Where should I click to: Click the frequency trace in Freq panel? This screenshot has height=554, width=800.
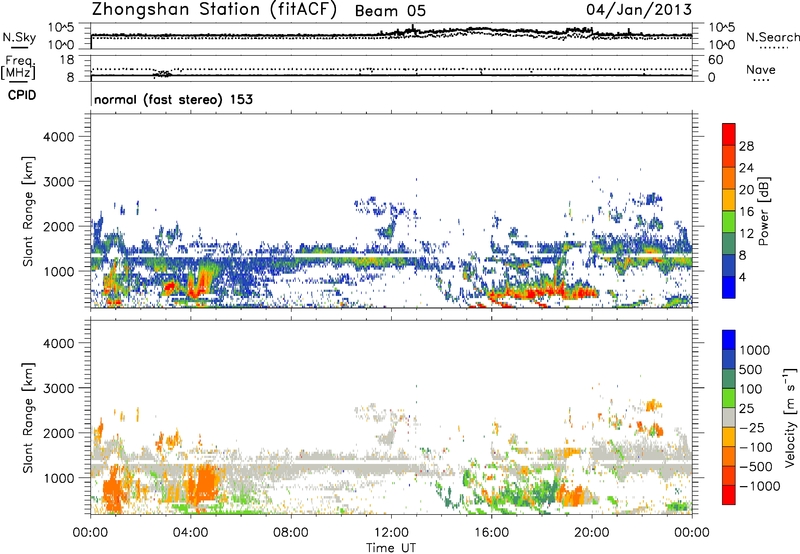[x=391, y=75]
